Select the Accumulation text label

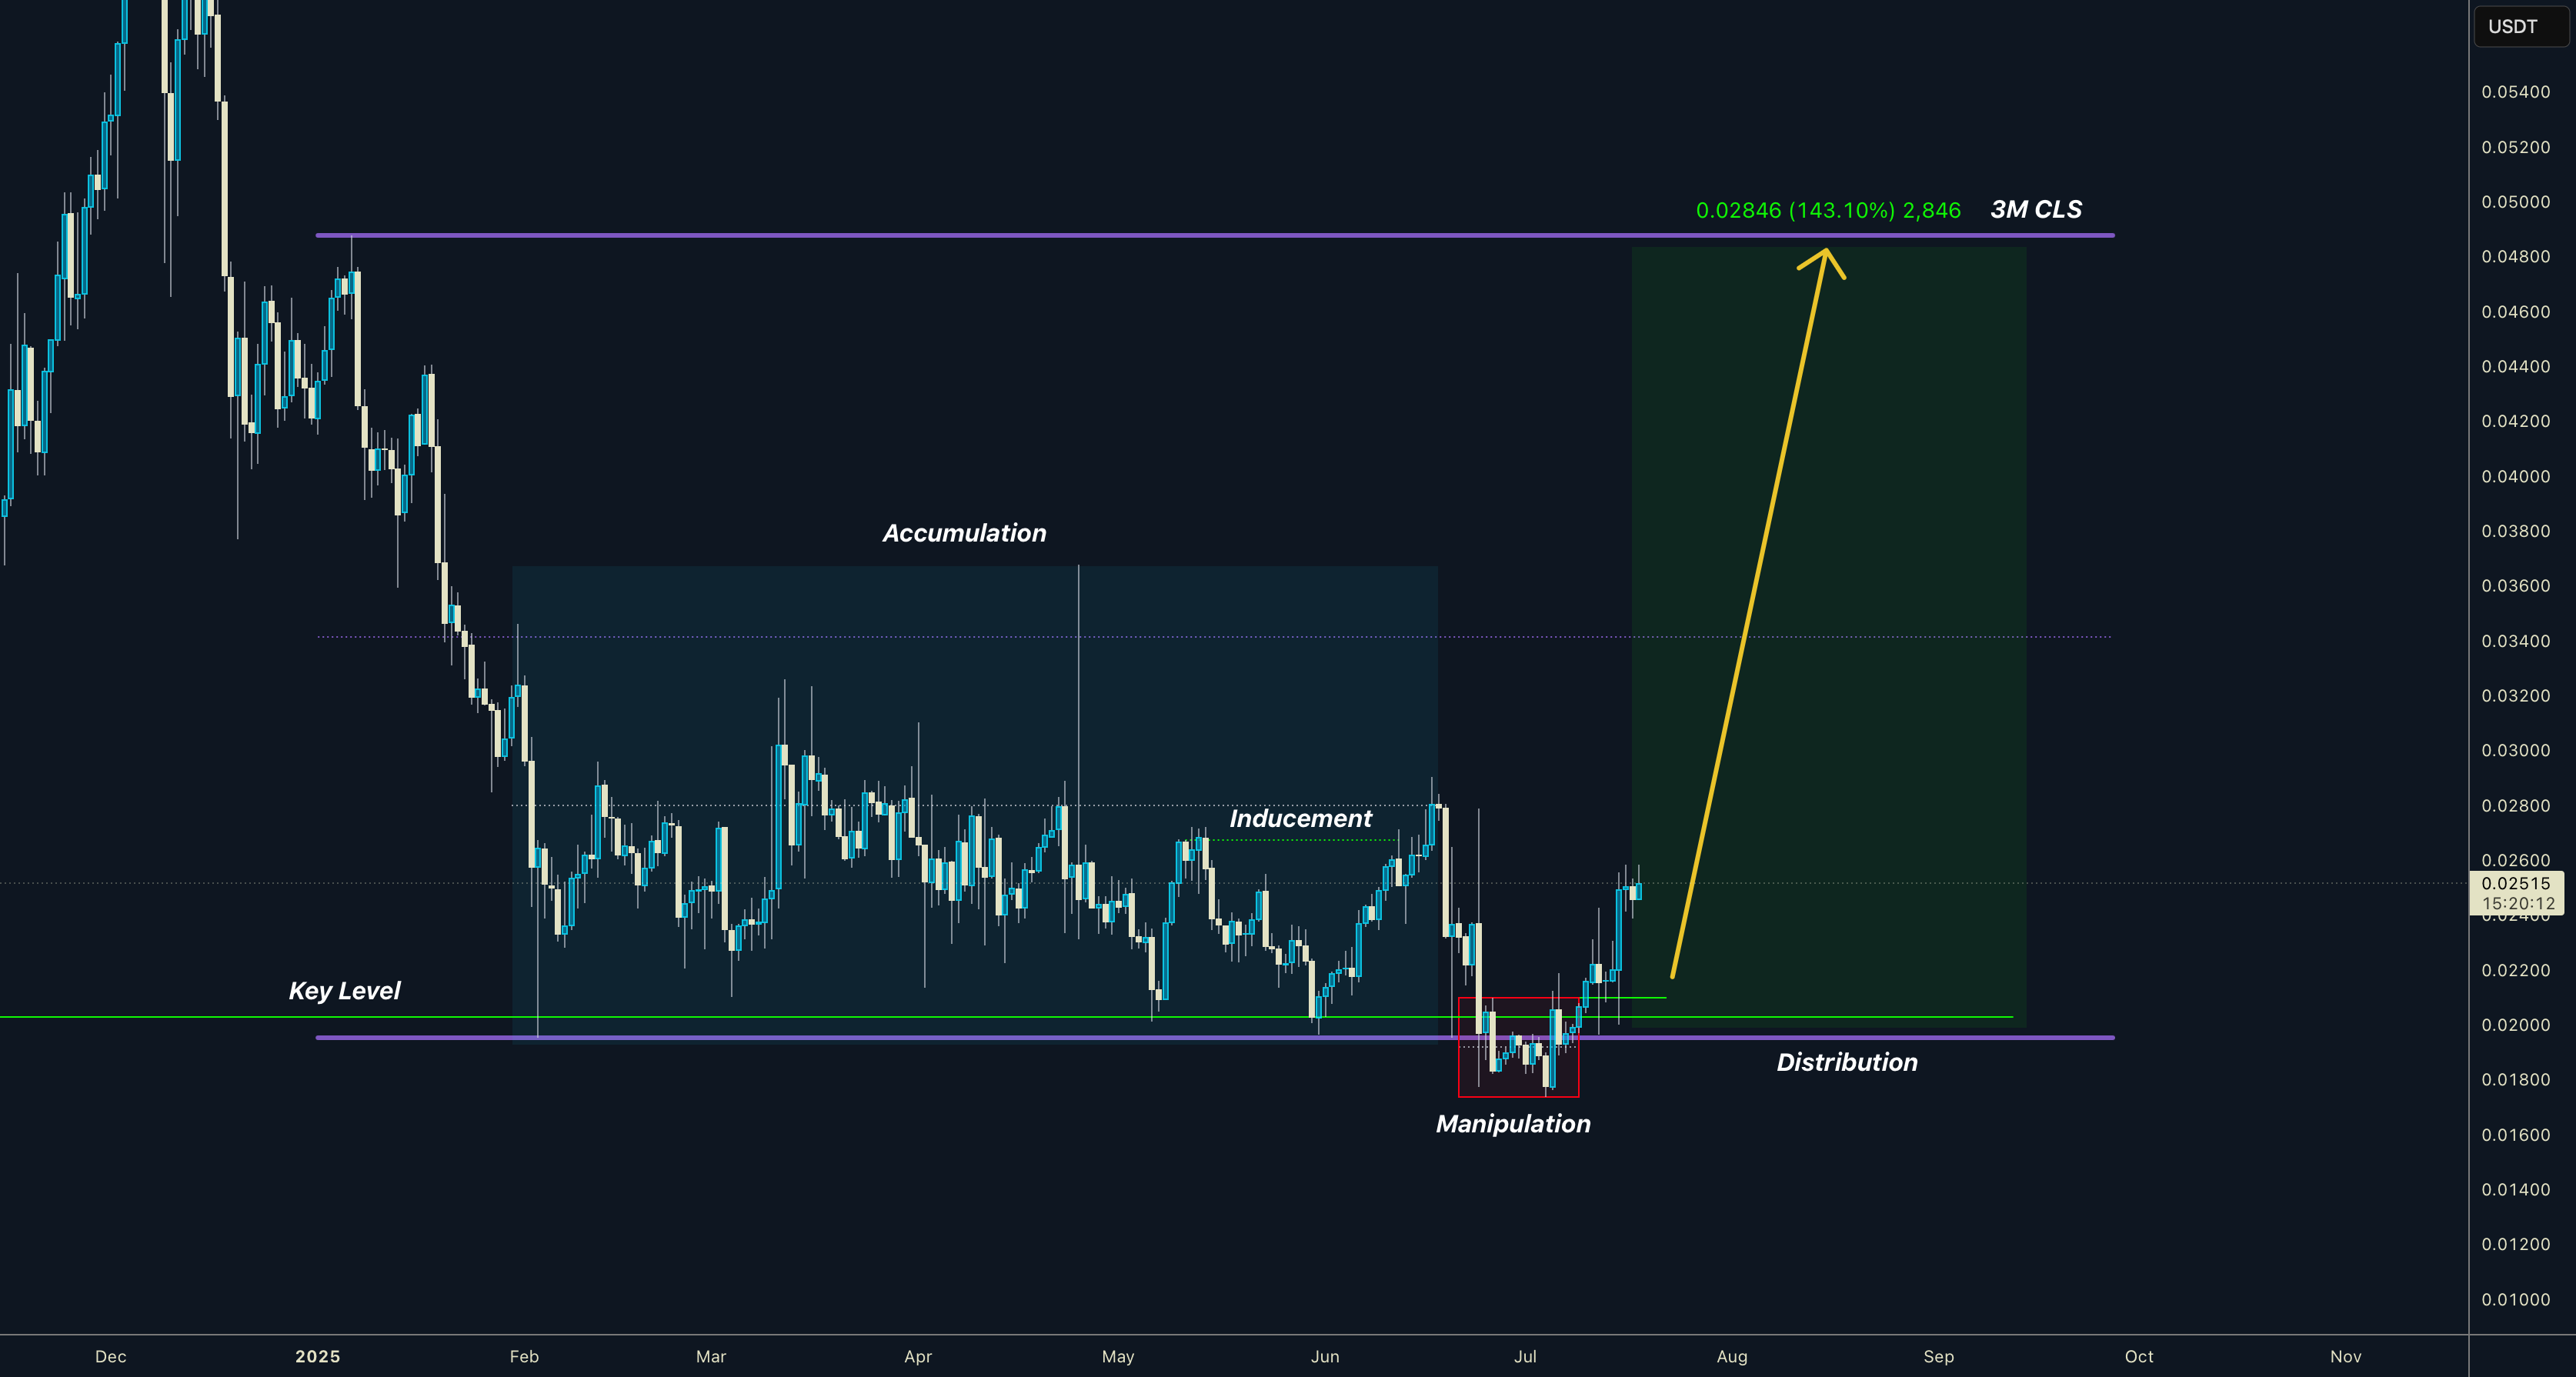pos(964,533)
